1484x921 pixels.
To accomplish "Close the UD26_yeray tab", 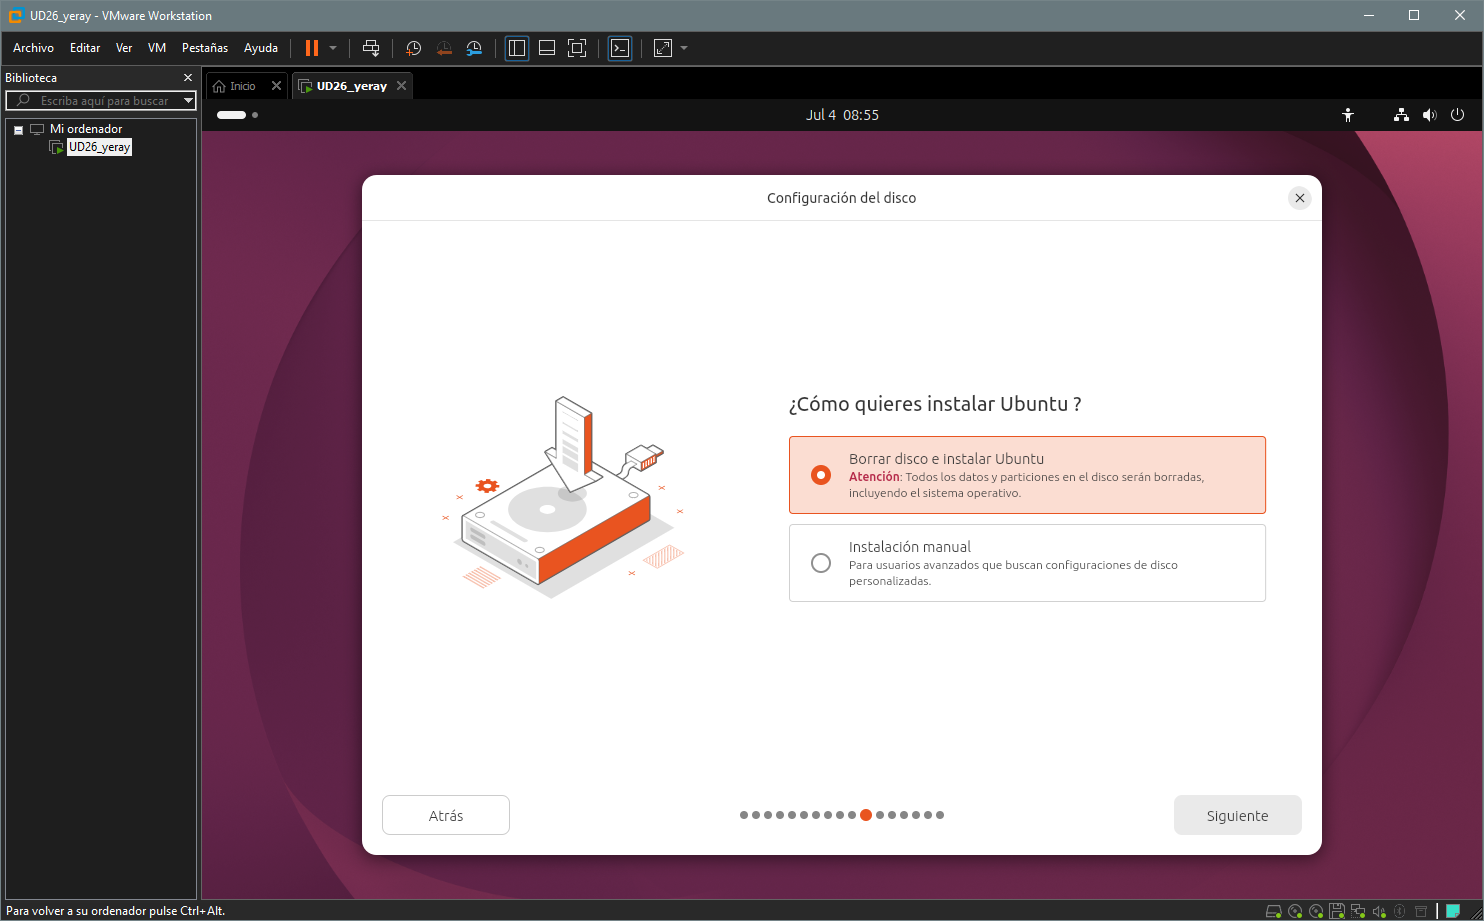I will (x=402, y=86).
